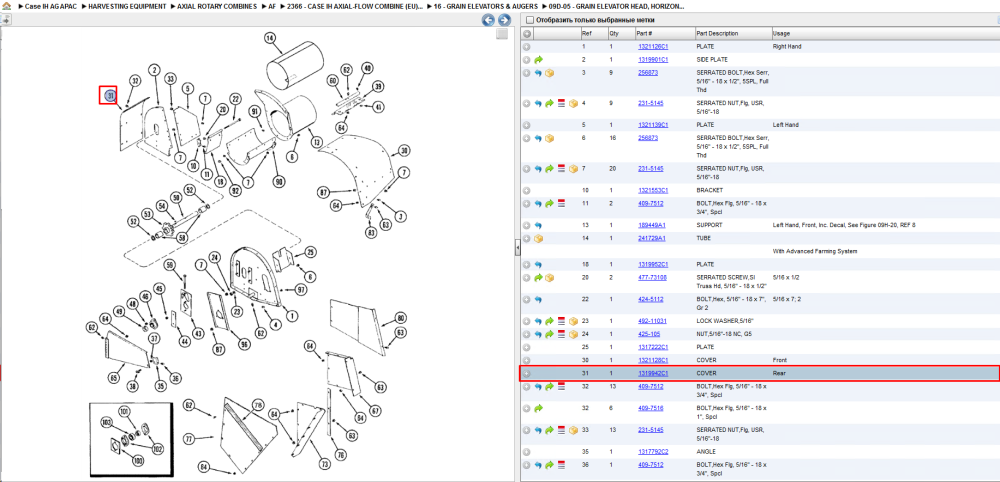Open part number link 1319942C1

click(x=652, y=373)
